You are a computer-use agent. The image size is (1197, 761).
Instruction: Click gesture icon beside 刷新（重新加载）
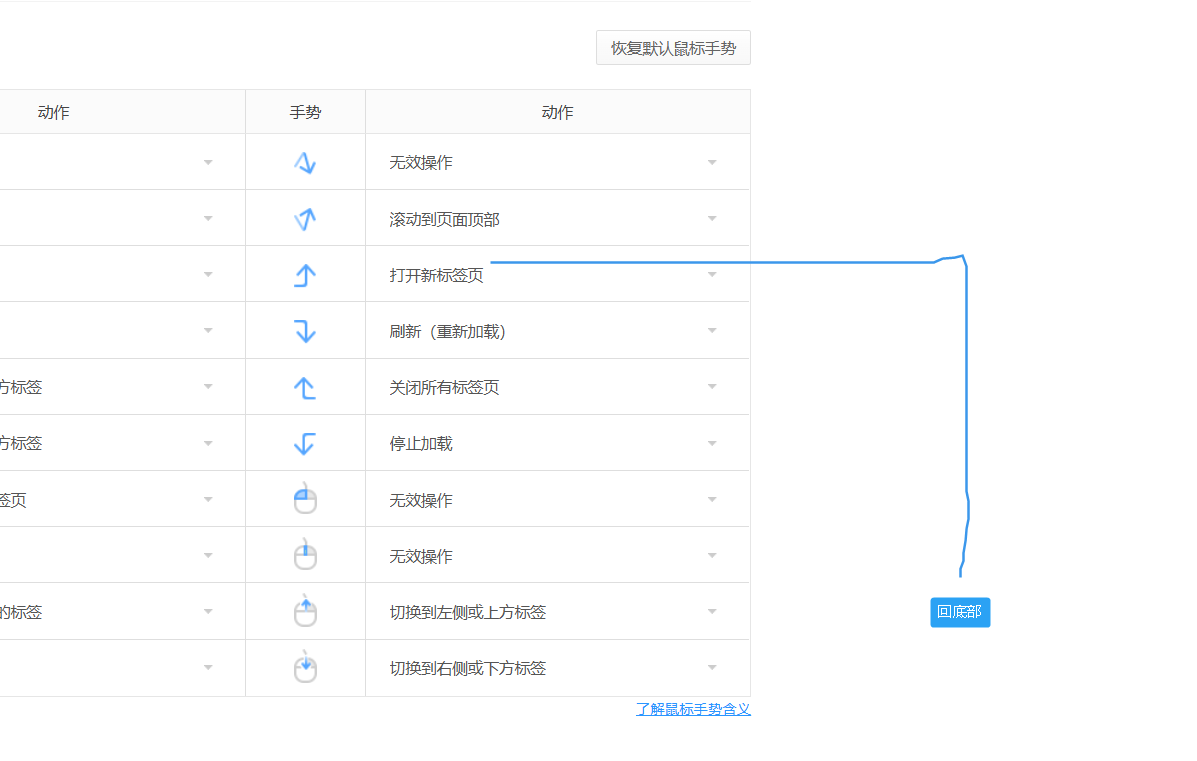pos(305,331)
